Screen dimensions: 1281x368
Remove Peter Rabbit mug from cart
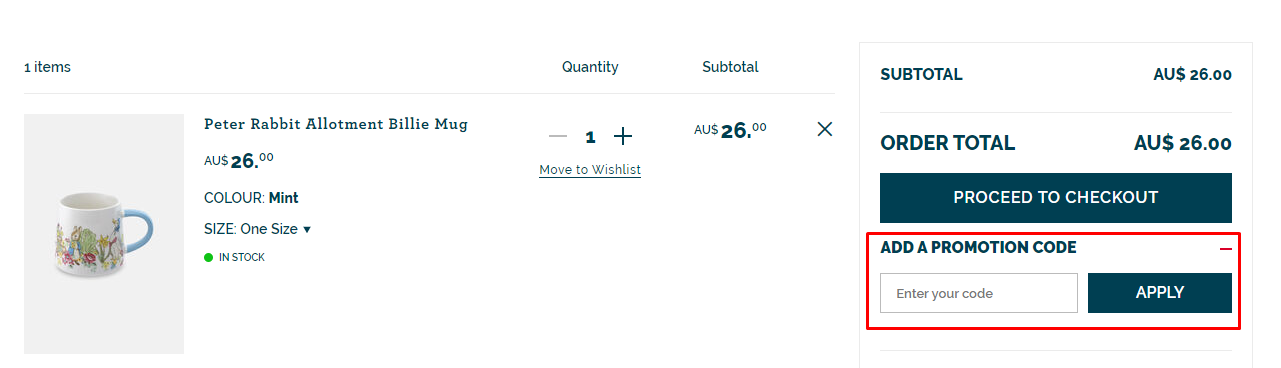point(825,129)
